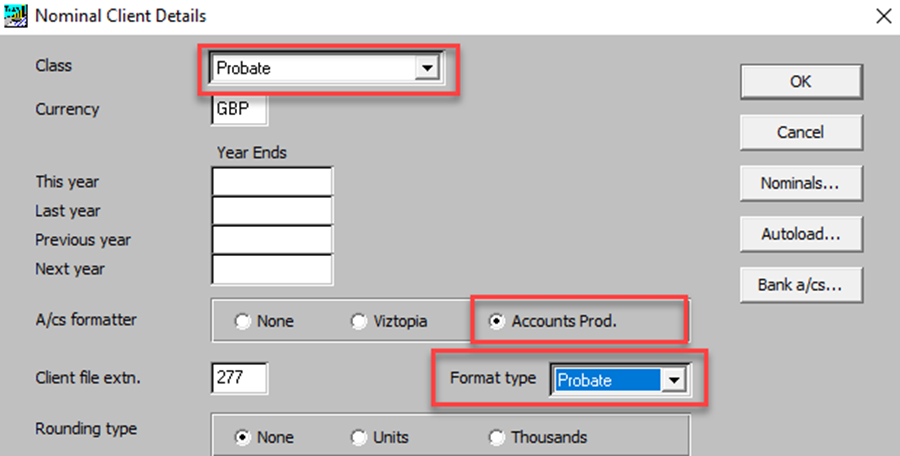Click the Rounding type label
The image size is (900, 456).
coord(86,429)
